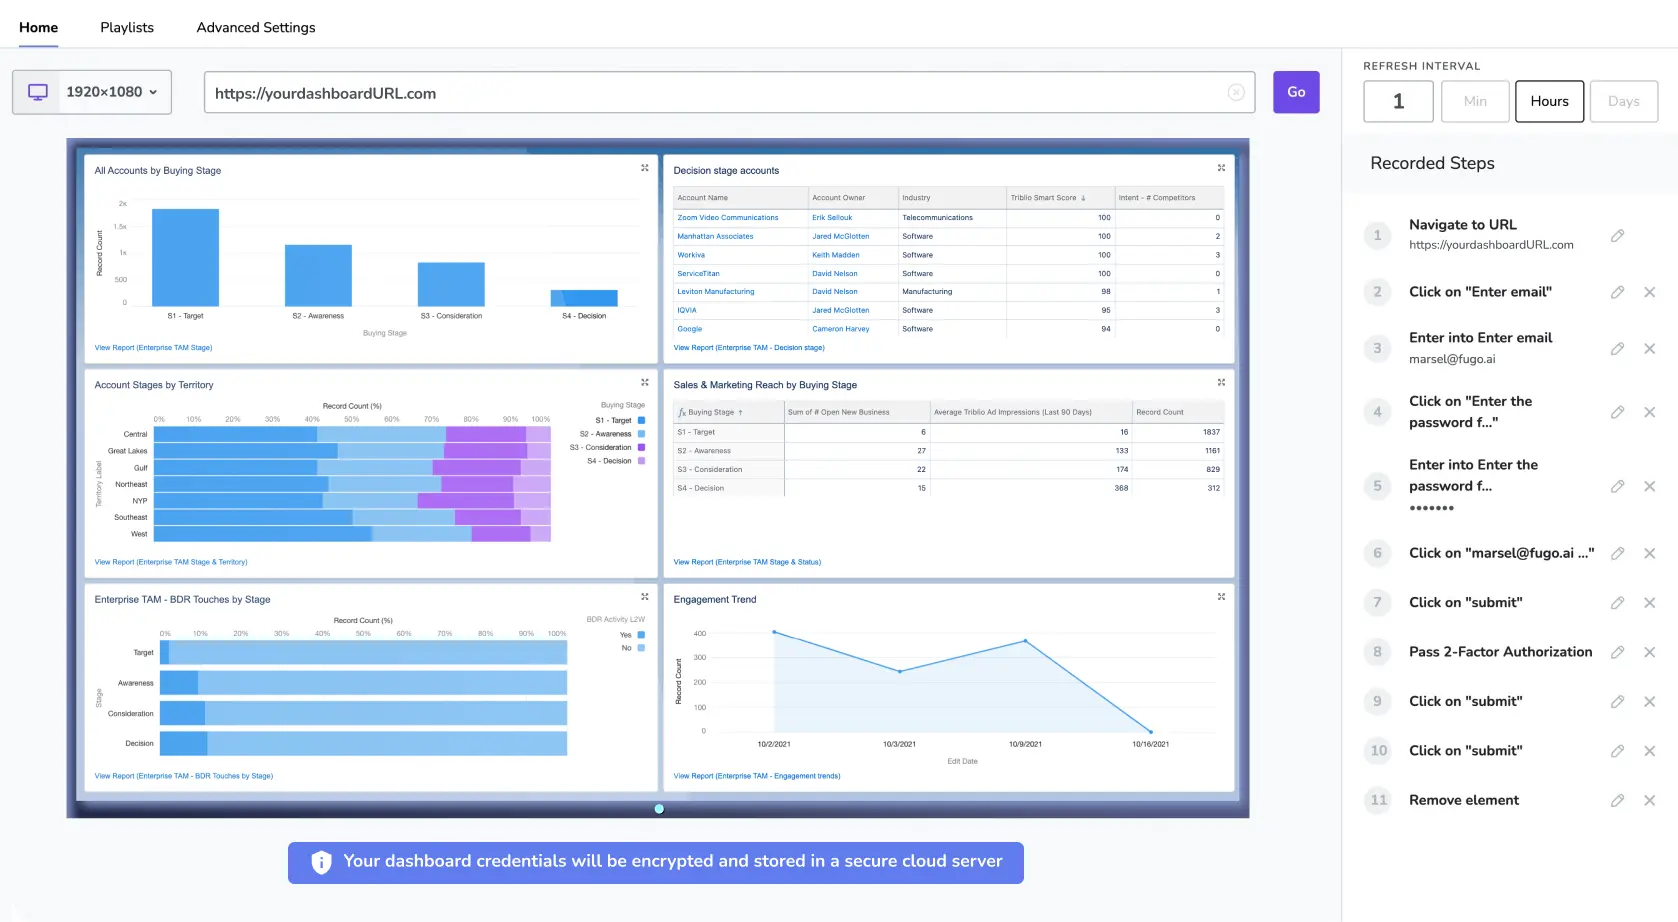Viewport: 1678px width, 922px height.
Task: Open the Playlists tab
Action: point(127,27)
